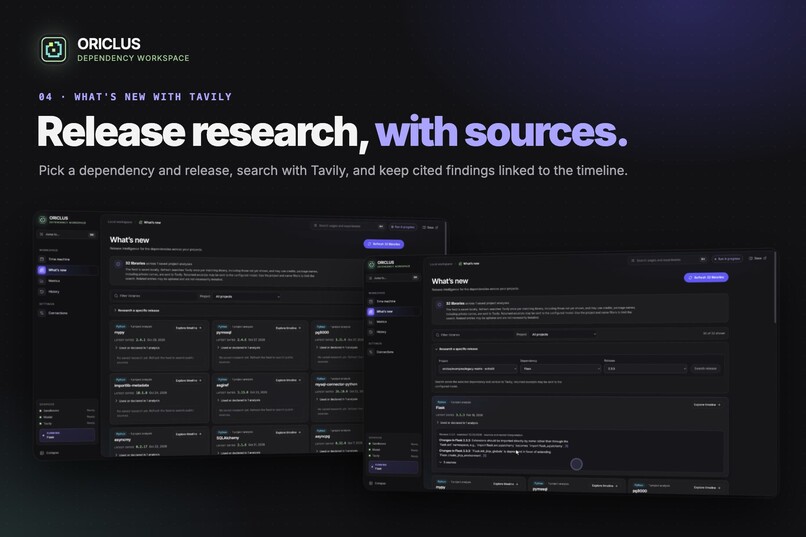
Task: Click mysql-connector-python card title in back window
Action: [x=336, y=384]
